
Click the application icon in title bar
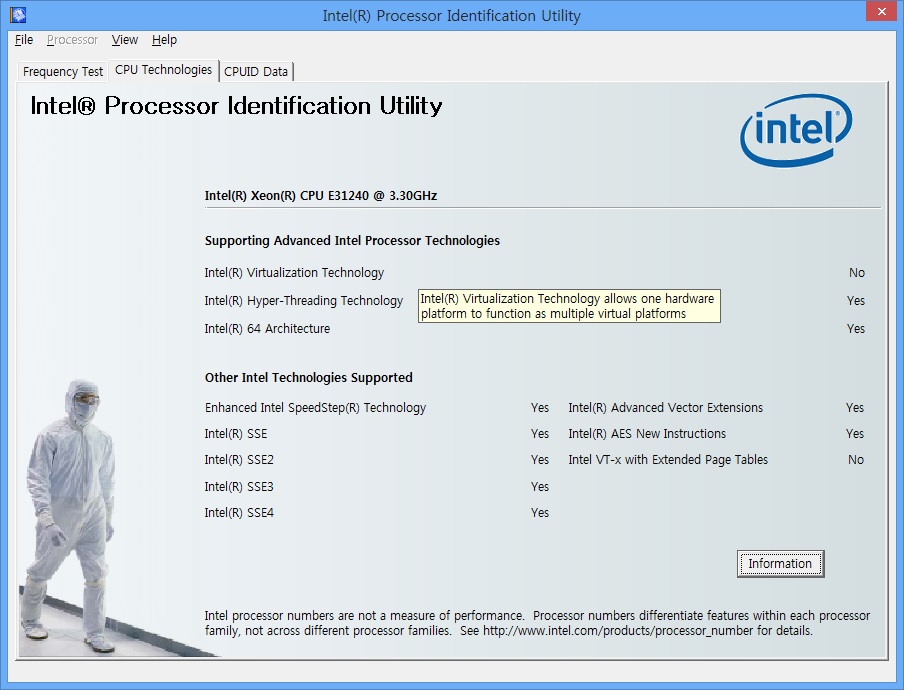click(x=18, y=14)
